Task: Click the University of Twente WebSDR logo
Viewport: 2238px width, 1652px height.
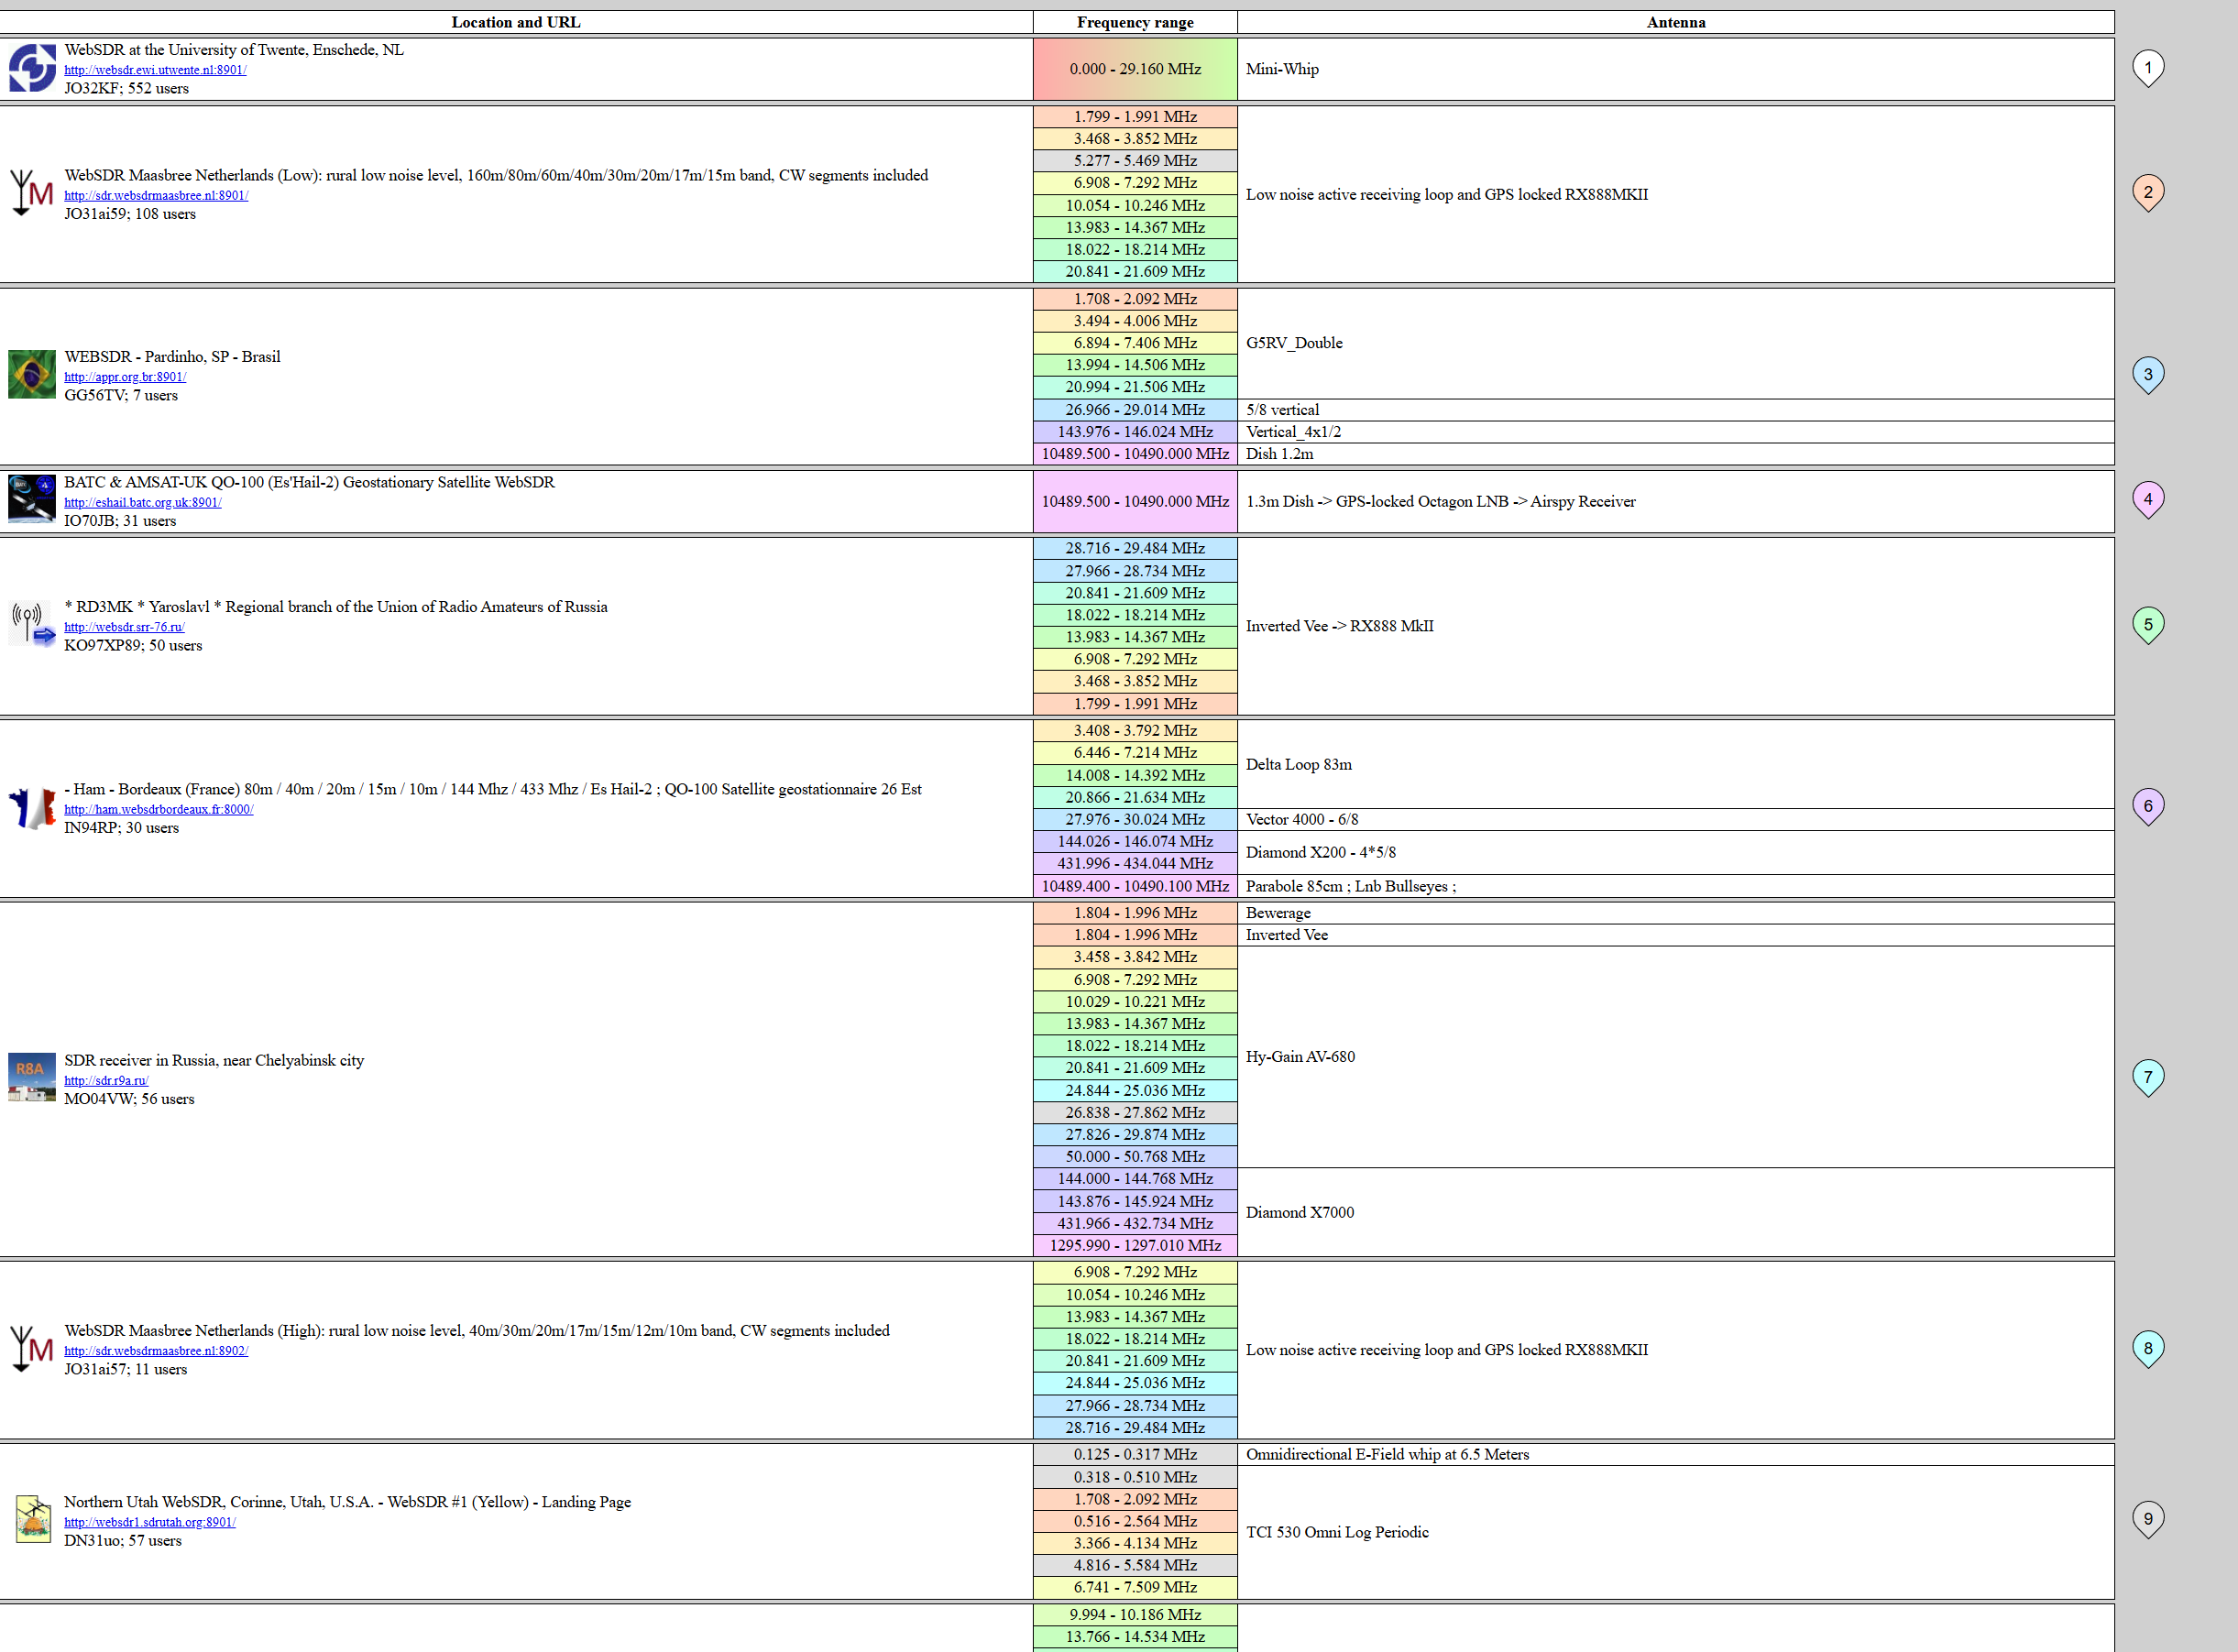Action: point(32,68)
